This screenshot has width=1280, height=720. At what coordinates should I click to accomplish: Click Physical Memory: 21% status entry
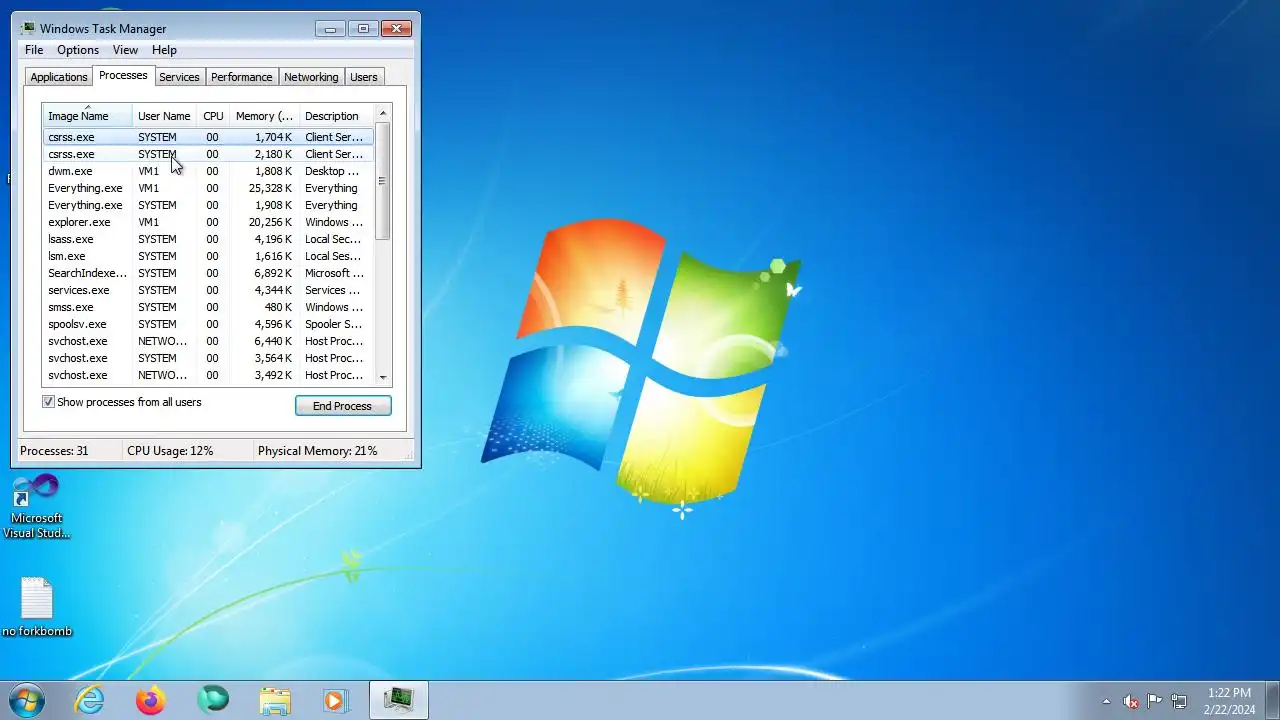[x=318, y=451]
